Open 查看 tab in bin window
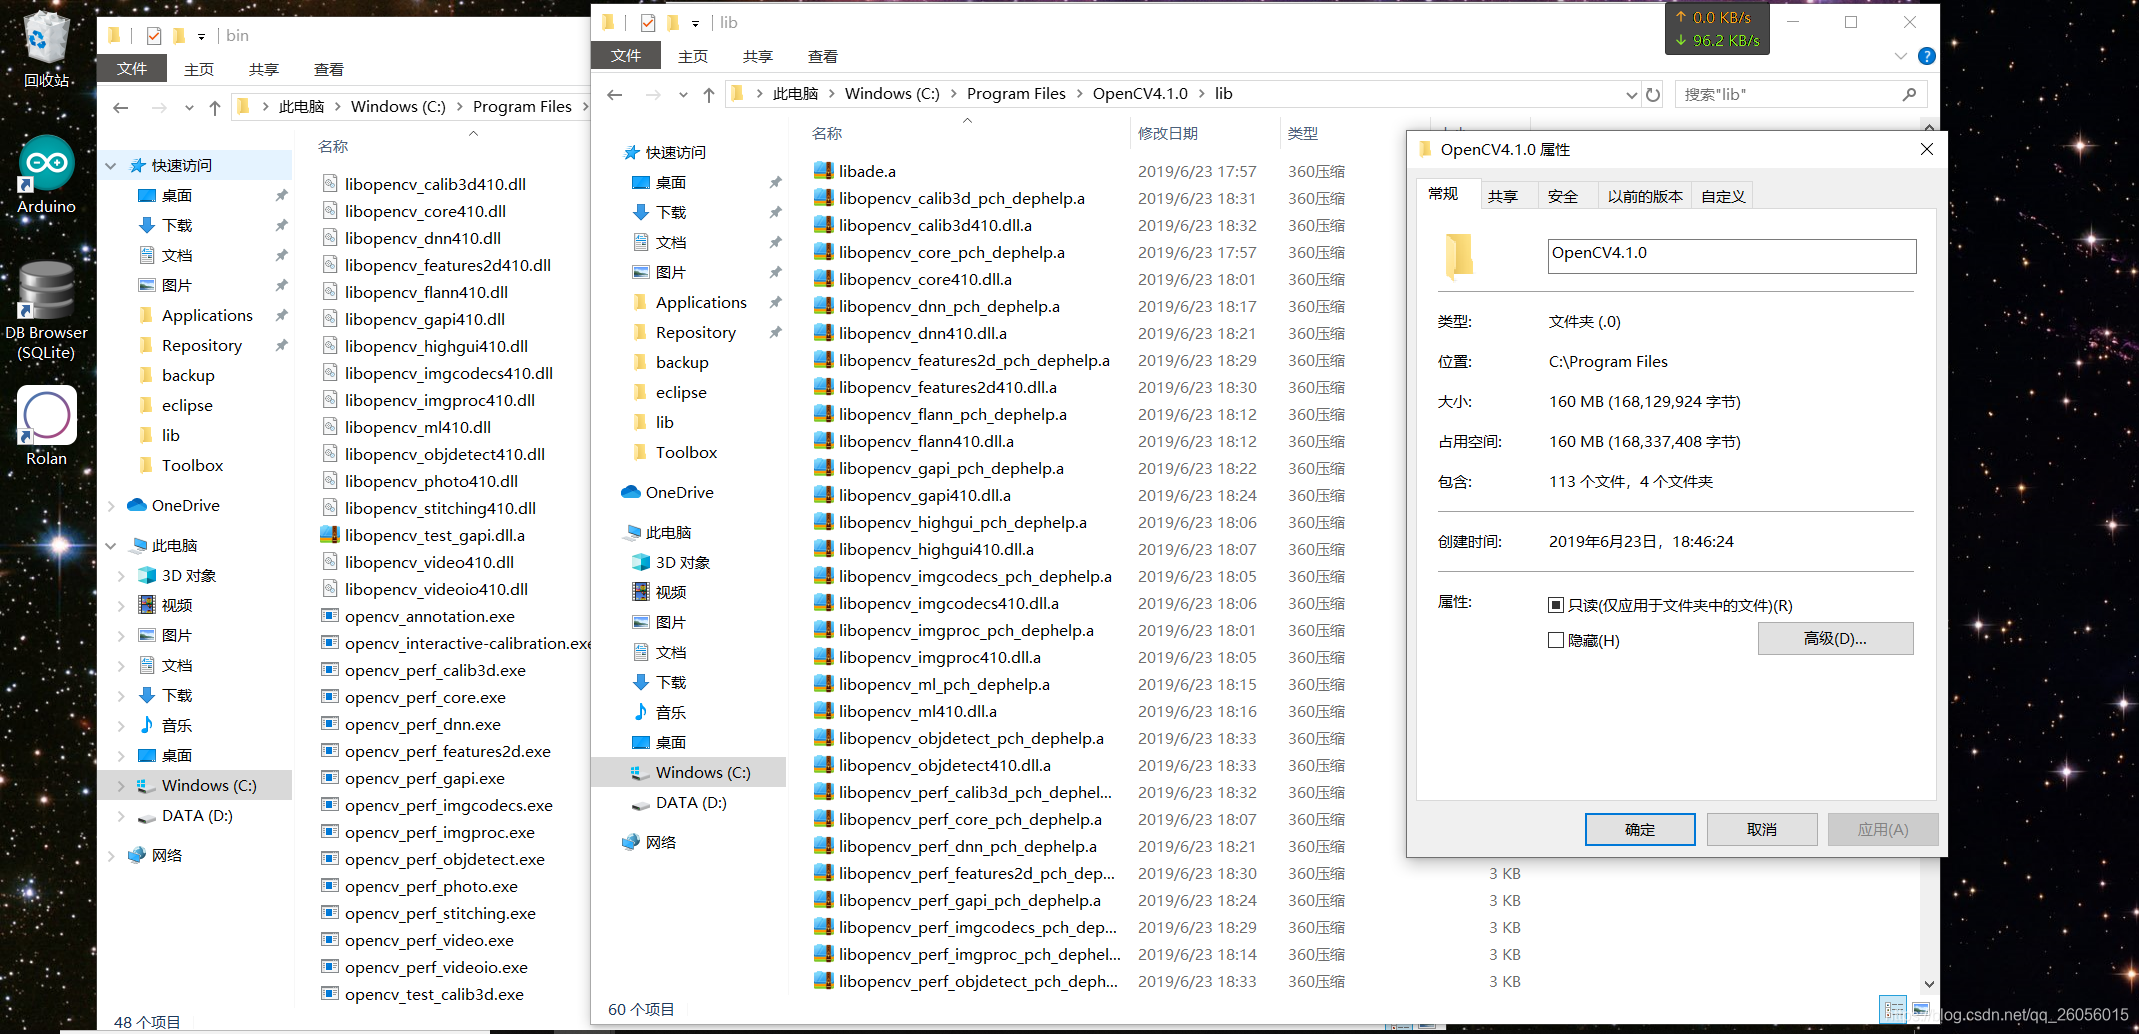2139x1034 pixels. (x=328, y=69)
